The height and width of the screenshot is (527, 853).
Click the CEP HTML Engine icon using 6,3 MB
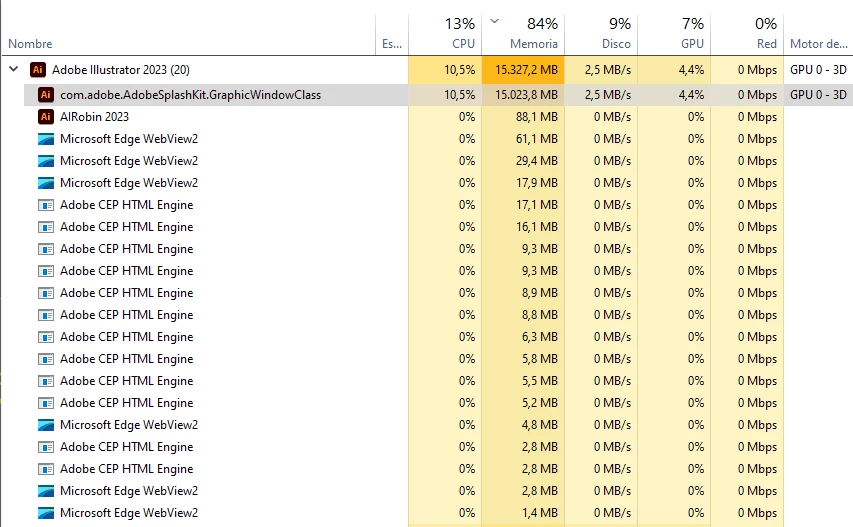pyautogui.click(x=46, y=337)
